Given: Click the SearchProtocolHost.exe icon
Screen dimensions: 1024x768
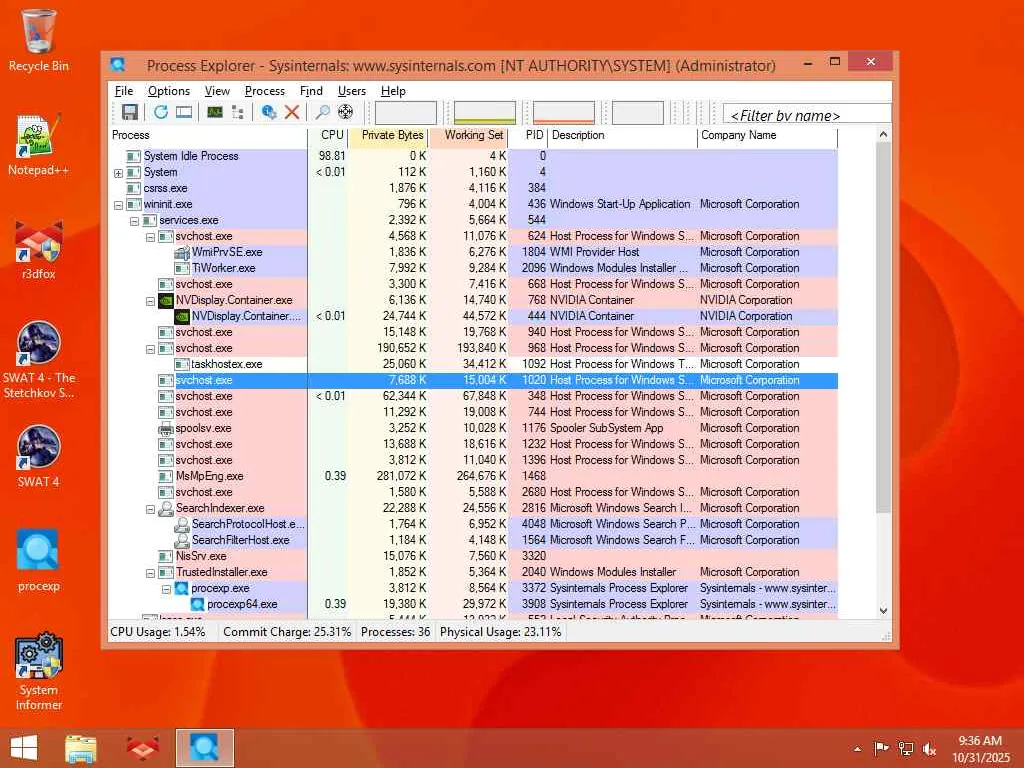Looking at the screenshot, I should (x=182, y=524).
